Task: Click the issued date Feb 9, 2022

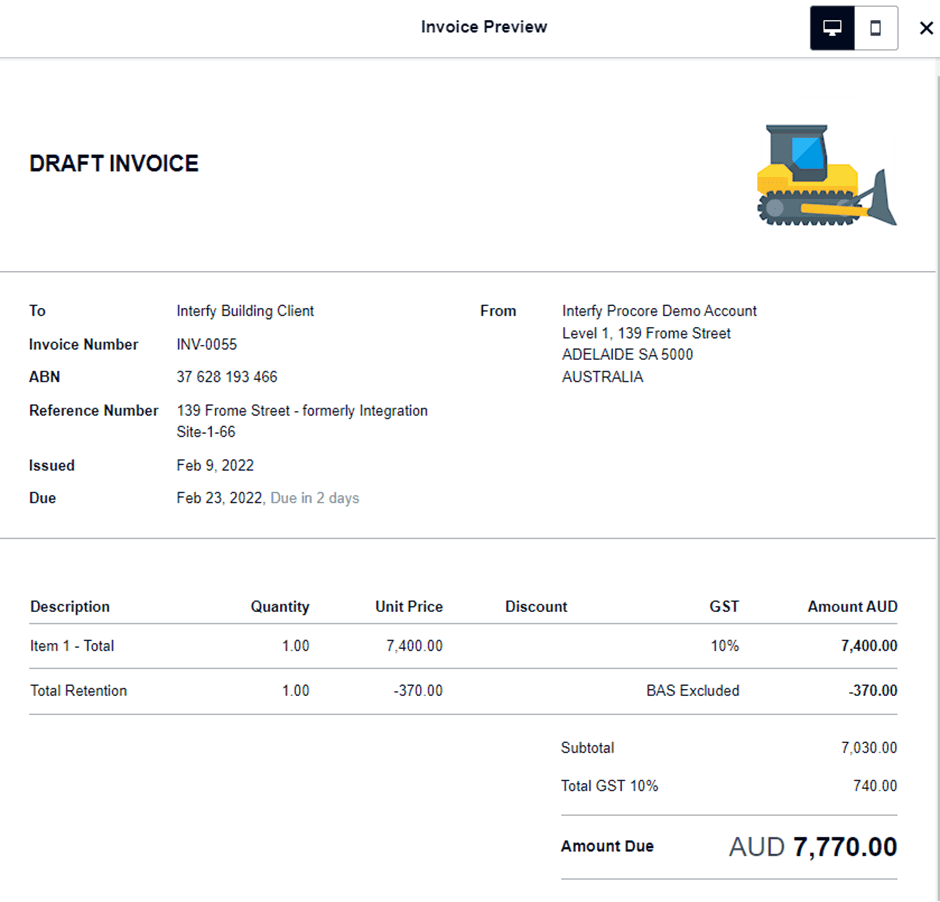Action: click(215, 465)
